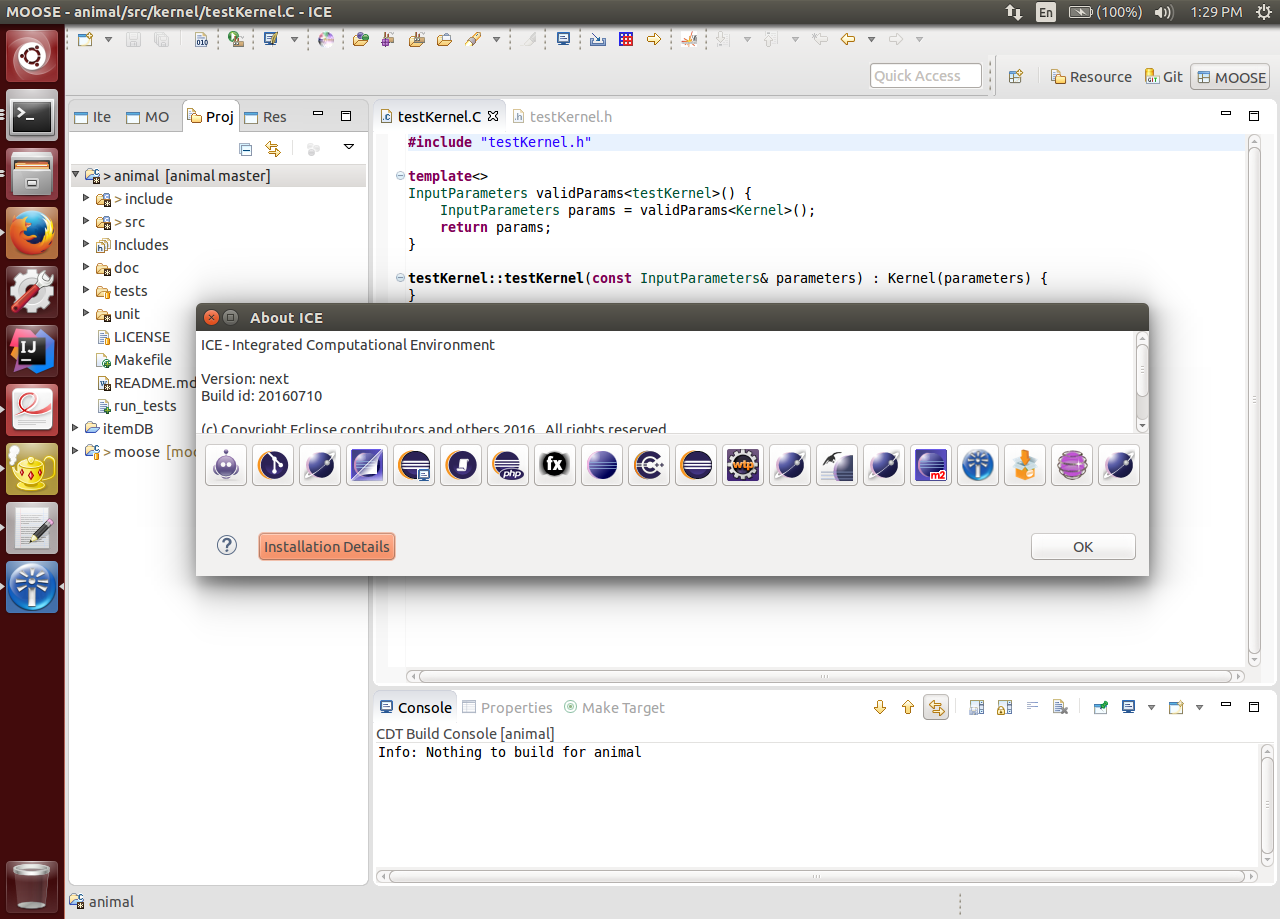Click the Git fork feature icon in About ICE
The width and height of the screenshot is (1280, 919).
(x=273, y=465)
